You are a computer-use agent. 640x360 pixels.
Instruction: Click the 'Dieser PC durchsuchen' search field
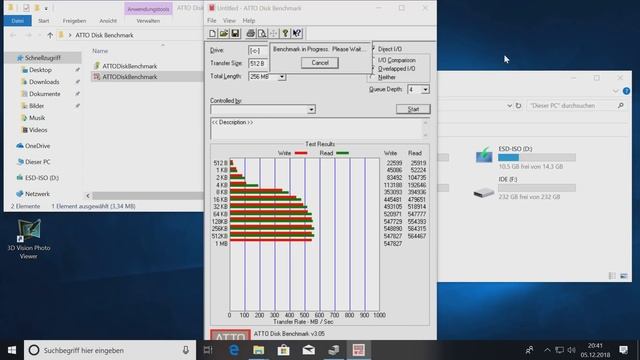tap(576, 106)
